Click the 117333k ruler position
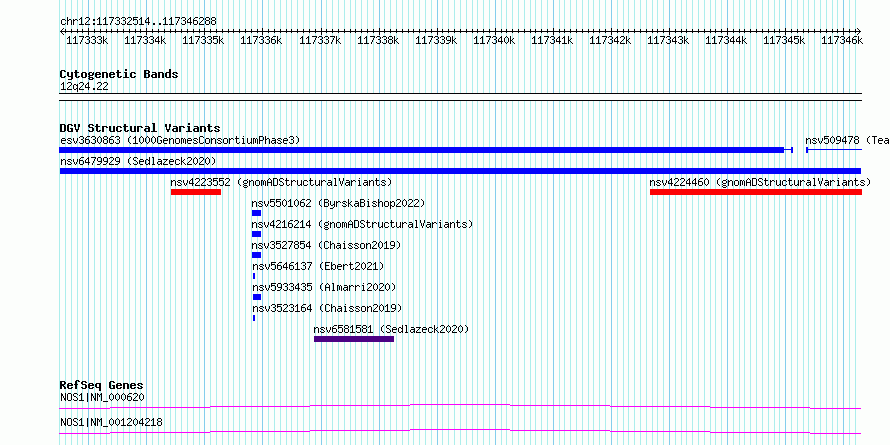 (x=87, y=40)
